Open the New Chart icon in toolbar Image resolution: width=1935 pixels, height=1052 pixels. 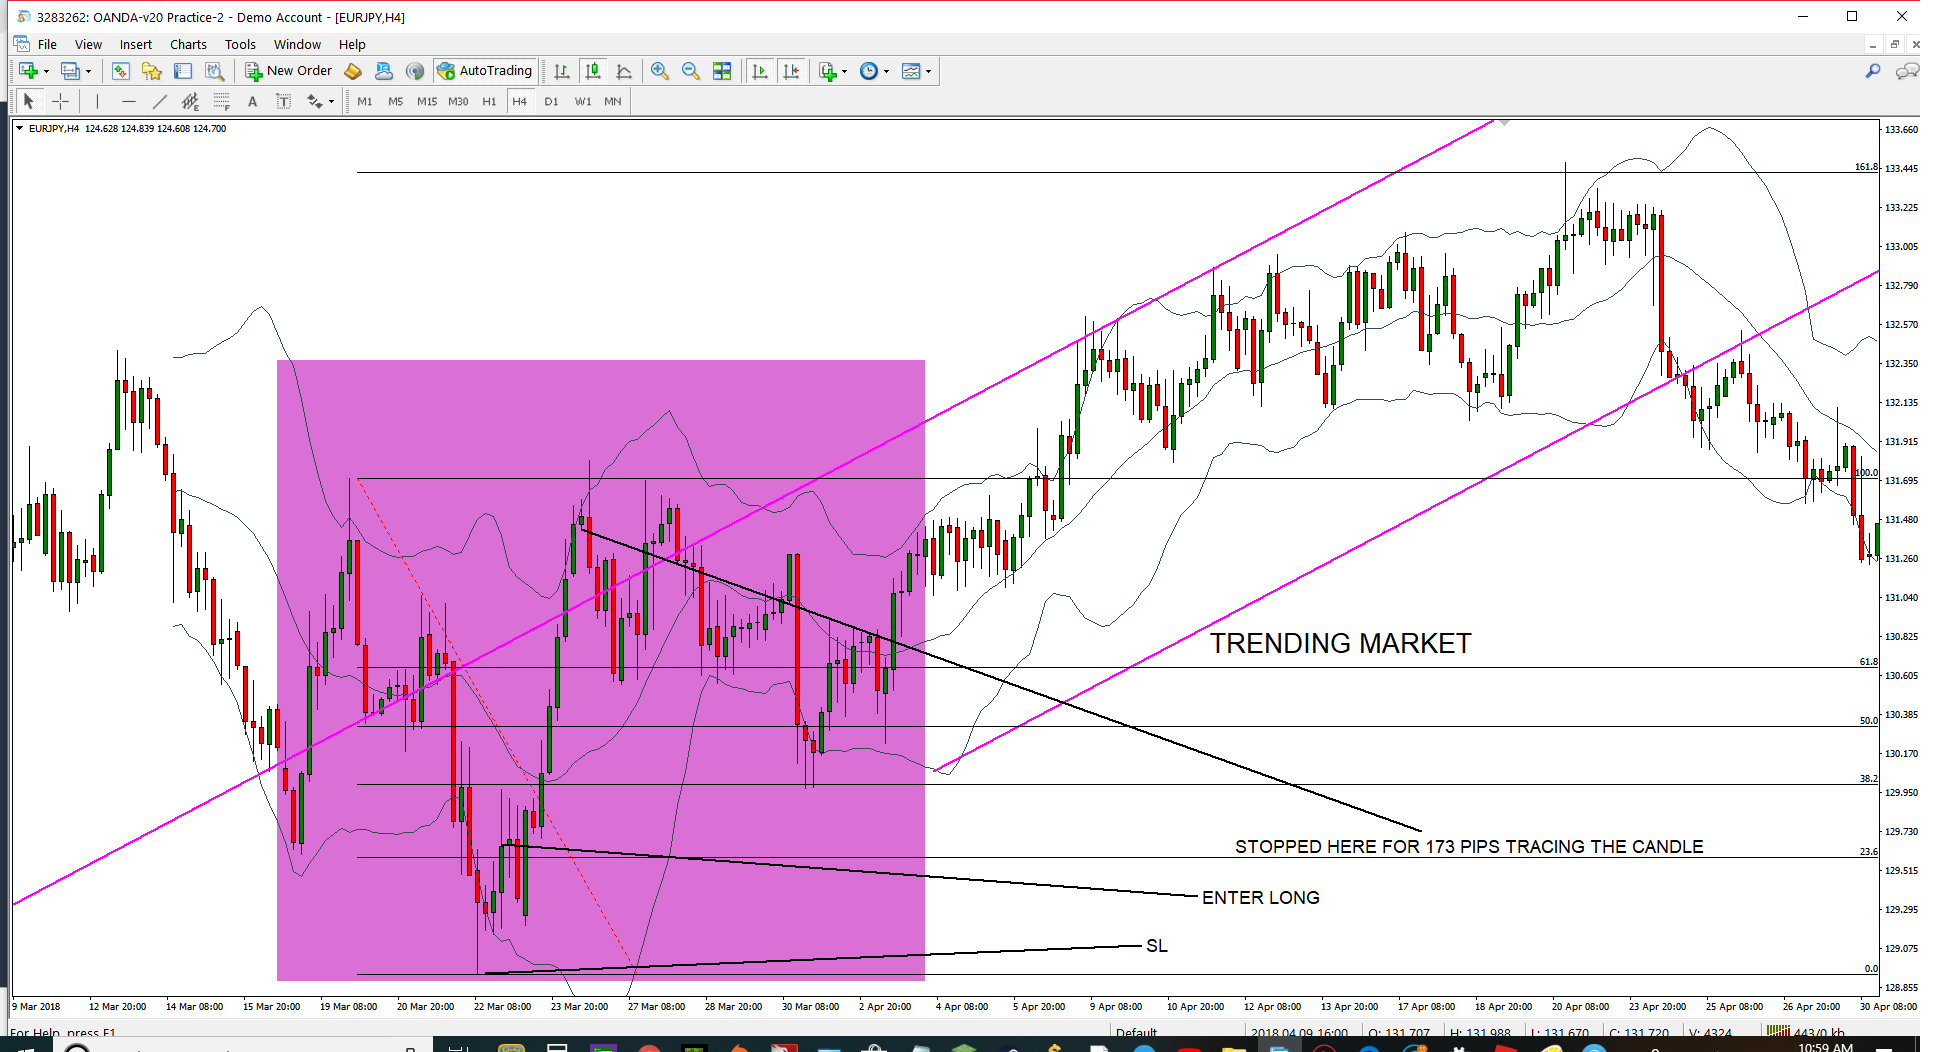28,71
